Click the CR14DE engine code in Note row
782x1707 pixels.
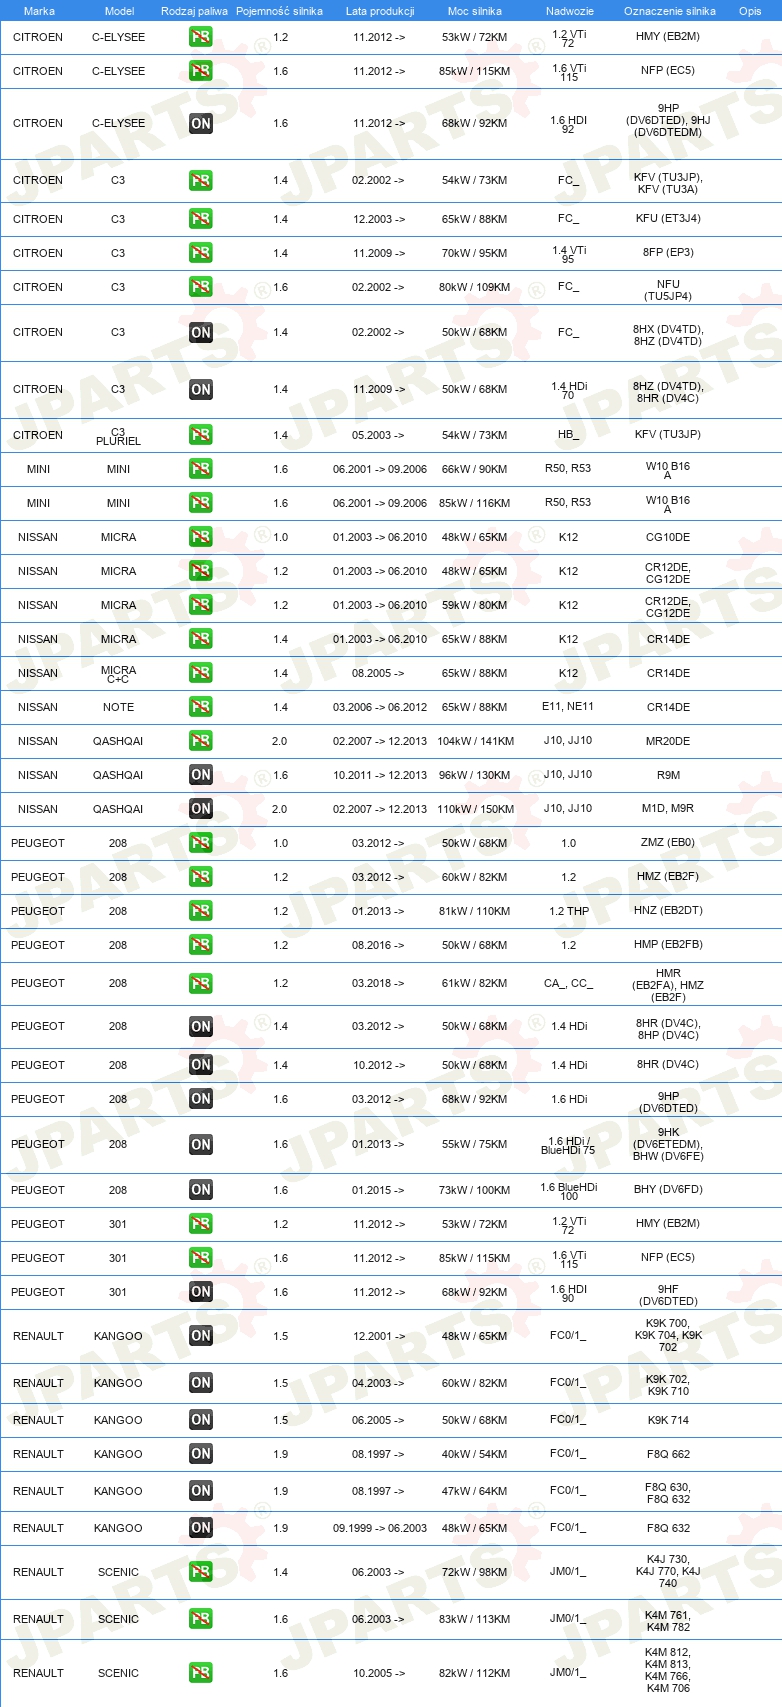668,707
